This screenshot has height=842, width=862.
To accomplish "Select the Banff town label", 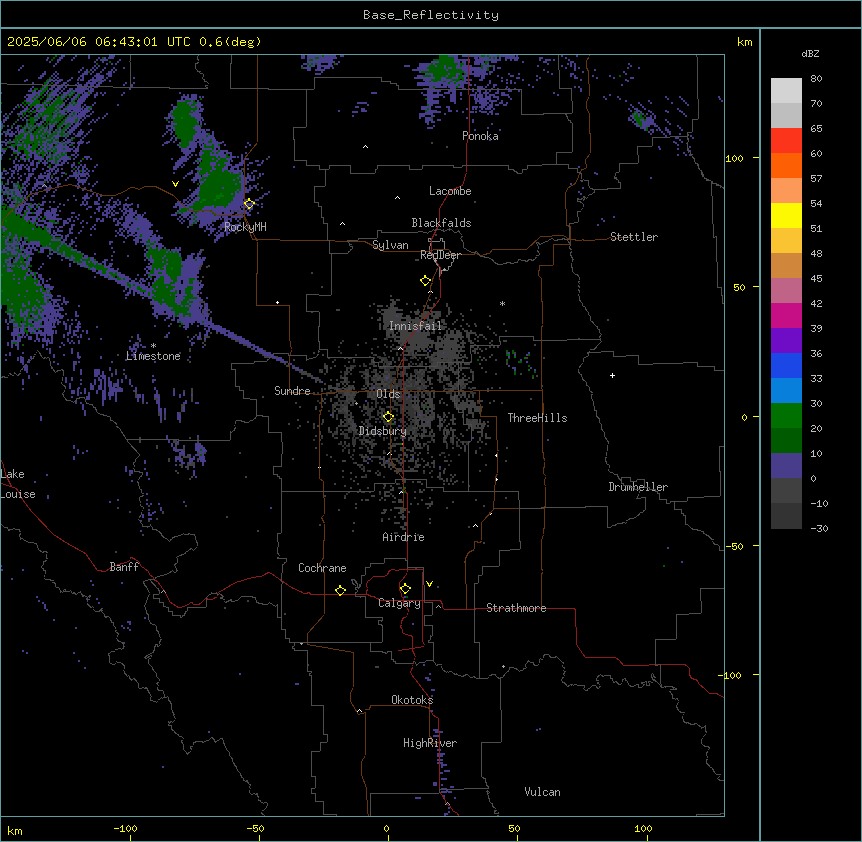I will [x=124, y=567].
